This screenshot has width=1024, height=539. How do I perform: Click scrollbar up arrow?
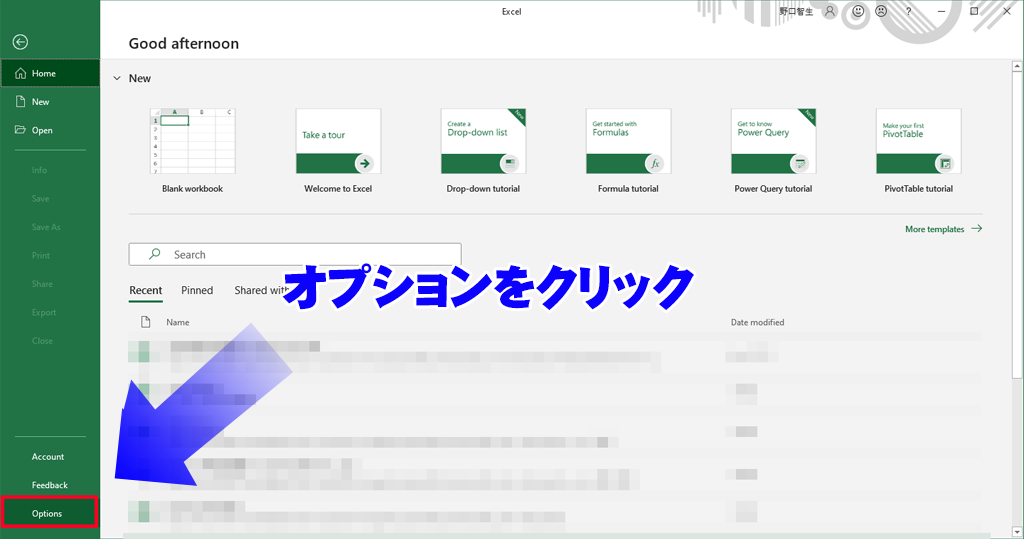[1017, 66]
